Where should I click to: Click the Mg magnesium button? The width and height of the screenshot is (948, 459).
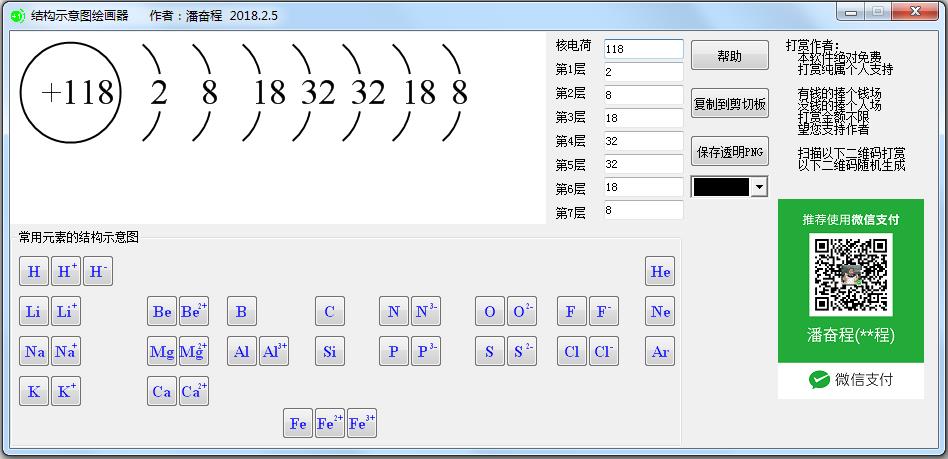162,351
